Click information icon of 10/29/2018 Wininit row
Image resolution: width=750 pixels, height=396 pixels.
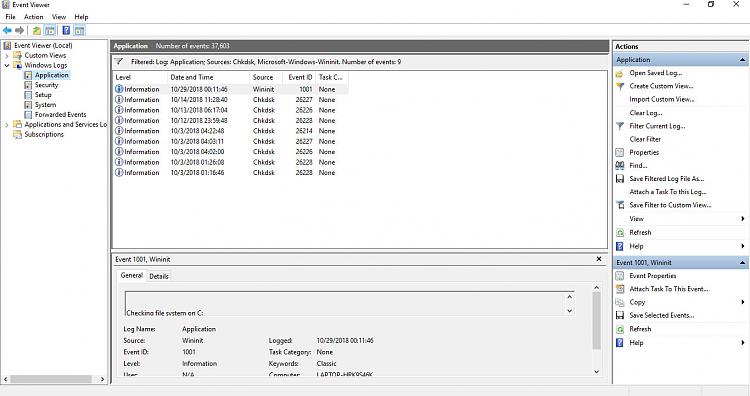point(119,89)
